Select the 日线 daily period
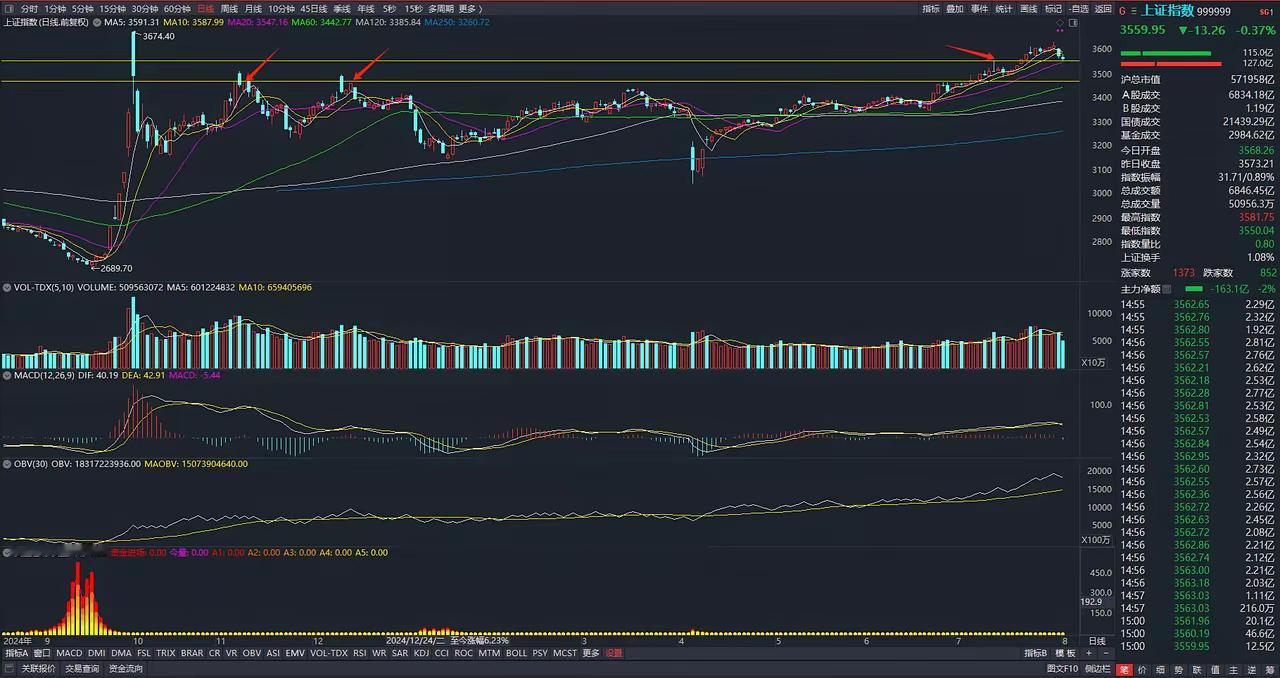This screenshot has height=678, width=1280. 206,8
